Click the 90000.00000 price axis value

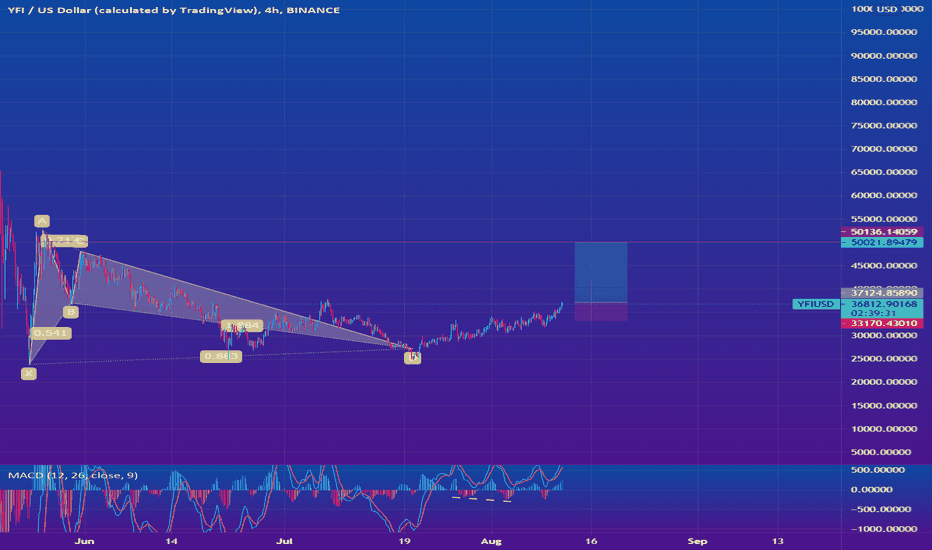(x=884, y=56)
